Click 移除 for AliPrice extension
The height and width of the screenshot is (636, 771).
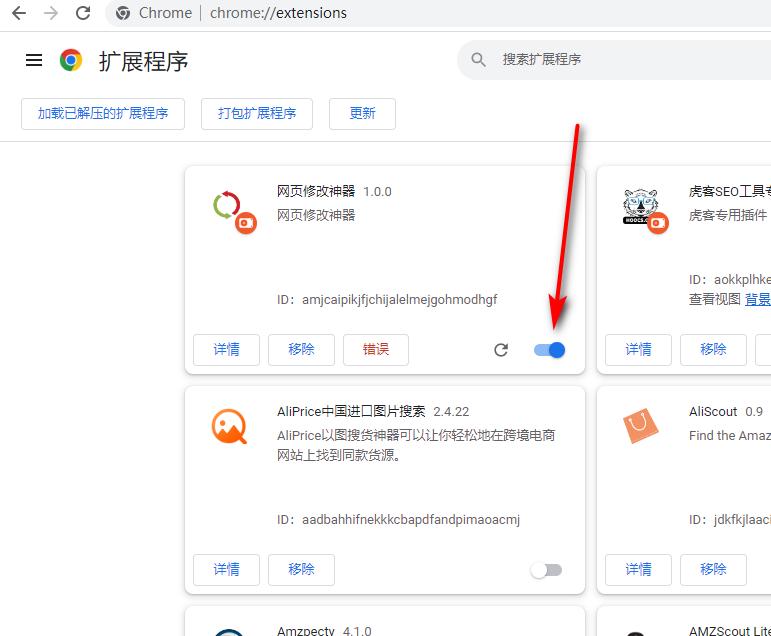[301, 570]
